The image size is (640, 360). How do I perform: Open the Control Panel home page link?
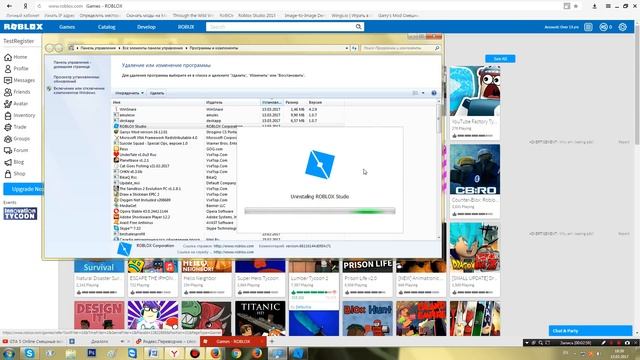click(72, 64)
